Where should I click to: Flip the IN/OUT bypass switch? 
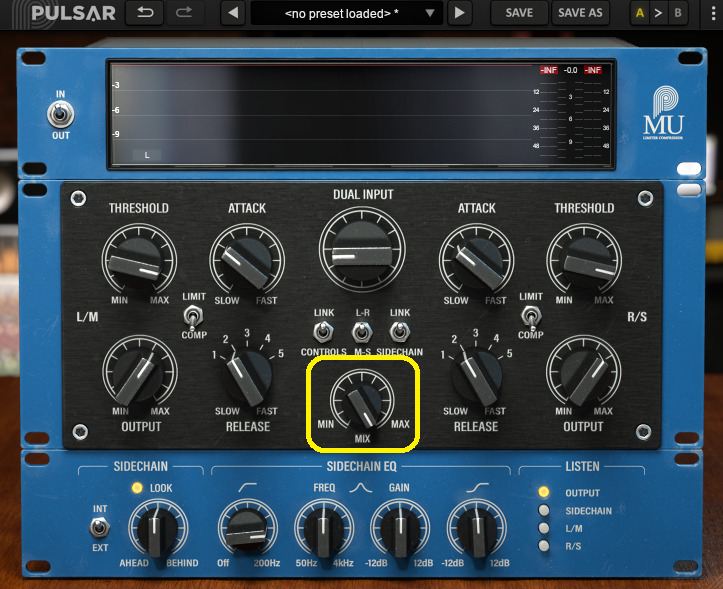60,114
